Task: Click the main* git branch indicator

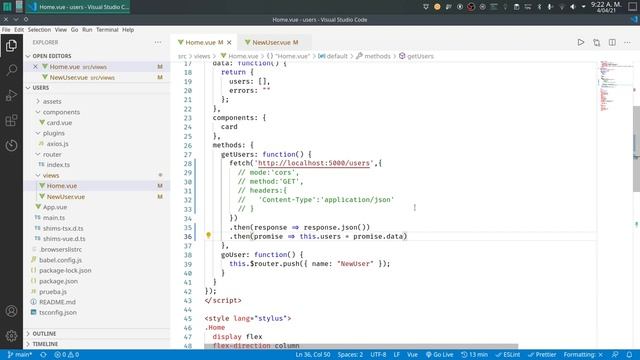Action: (x=20, y=355)
